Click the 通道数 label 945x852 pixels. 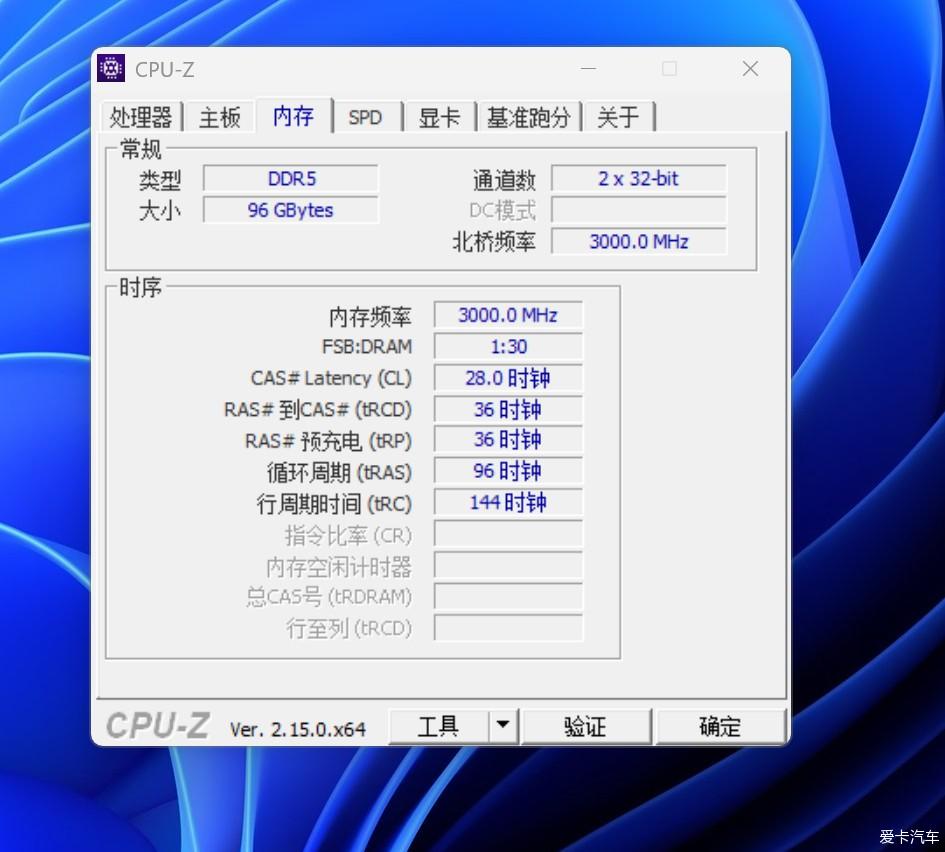(504, 180)
